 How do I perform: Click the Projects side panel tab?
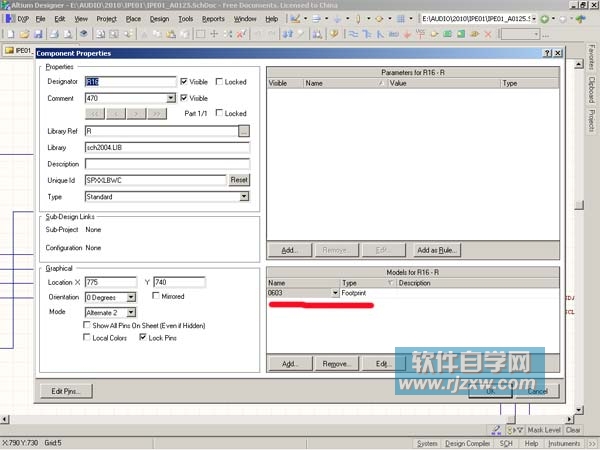[592, 121]
